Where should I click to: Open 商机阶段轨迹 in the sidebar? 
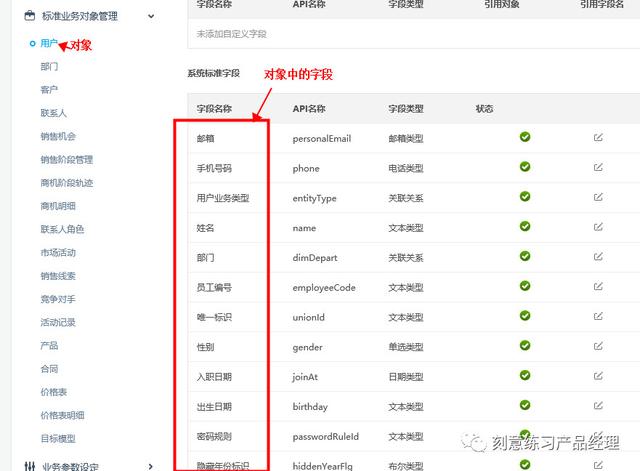(x=67, y=182)
